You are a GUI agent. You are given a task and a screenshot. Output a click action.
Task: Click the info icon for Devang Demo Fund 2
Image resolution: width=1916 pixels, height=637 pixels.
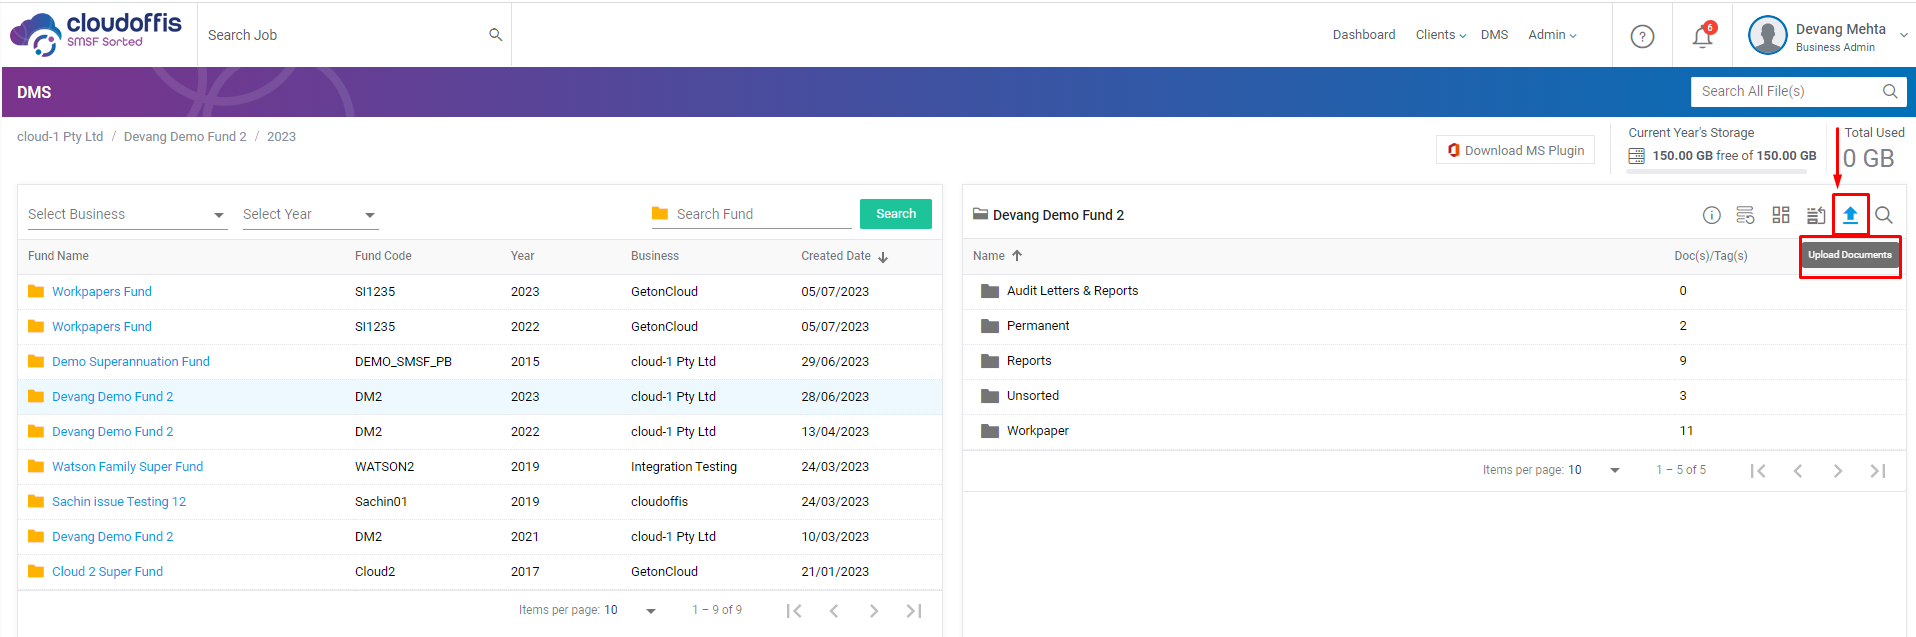pyautogui.click(x=1712, y=215)
